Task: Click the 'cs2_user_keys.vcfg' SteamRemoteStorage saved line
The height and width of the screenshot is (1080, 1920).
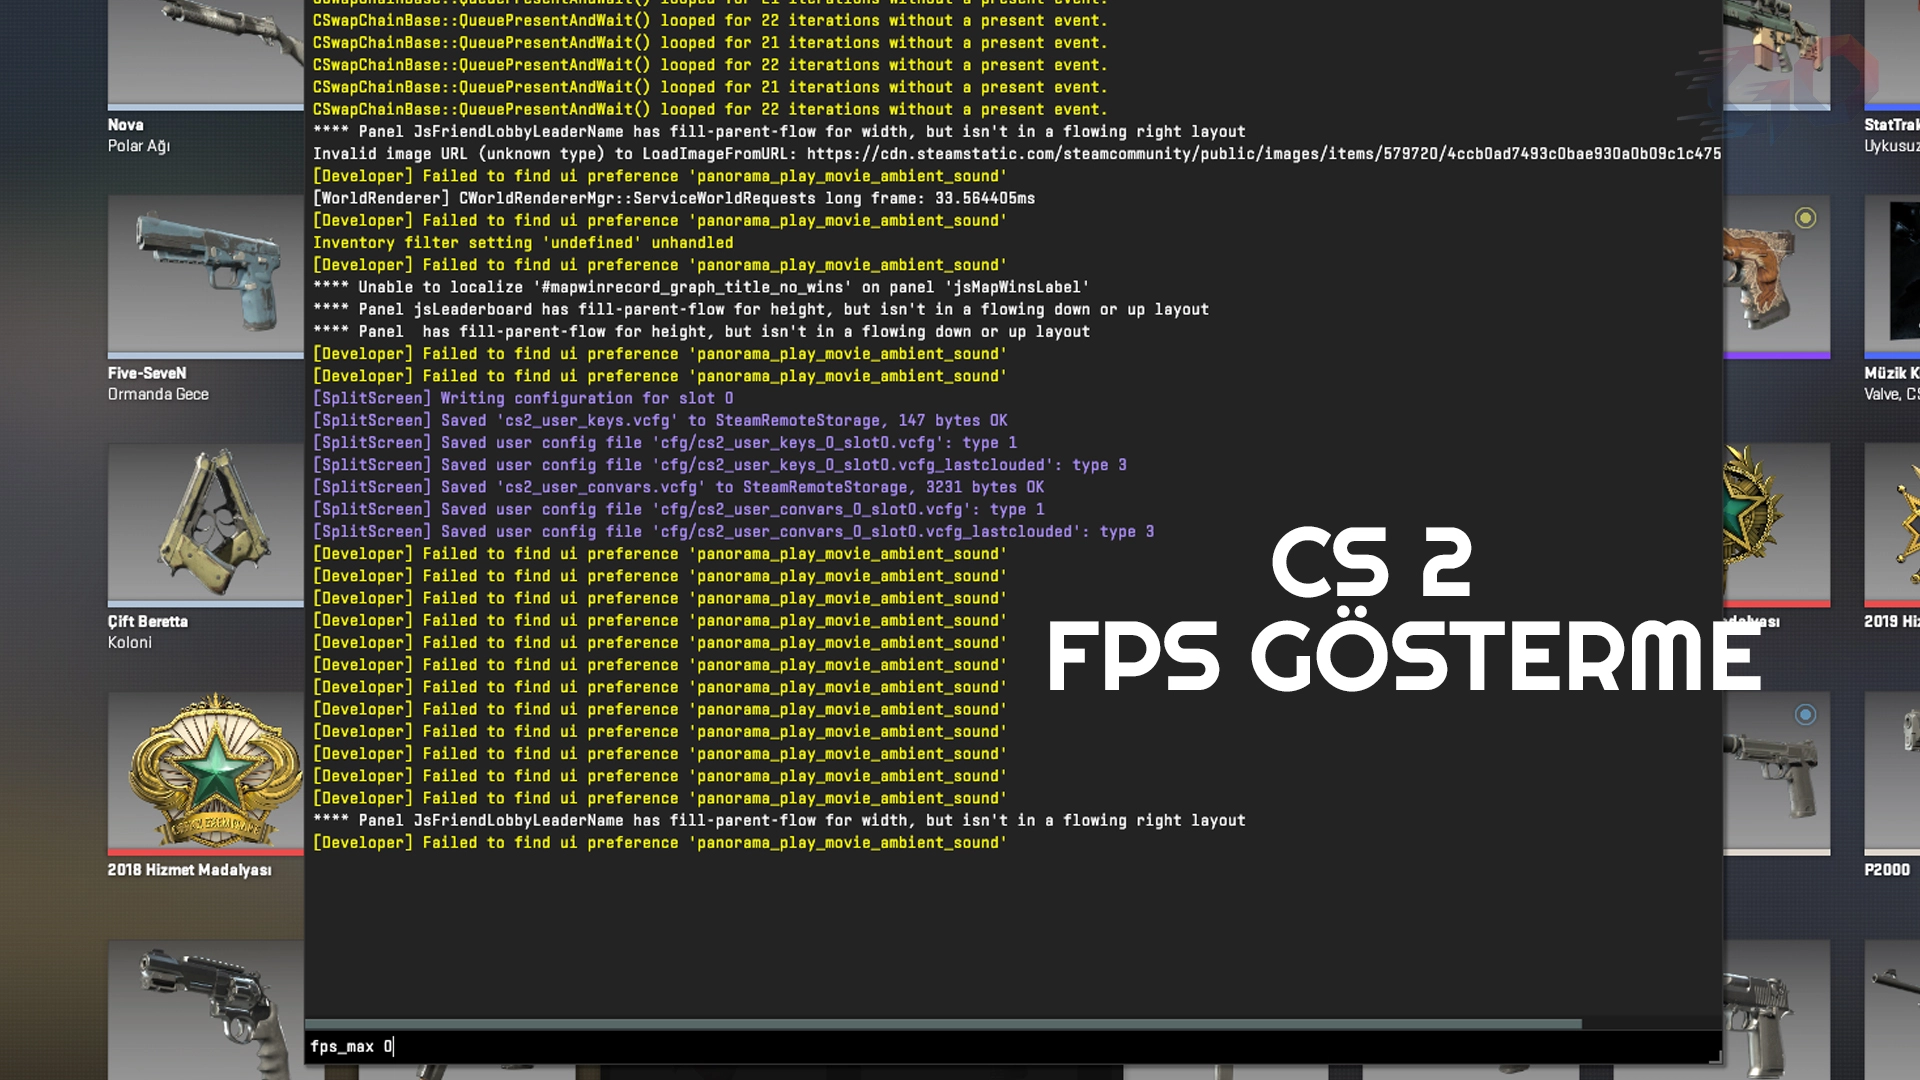Action: [660, 420]
